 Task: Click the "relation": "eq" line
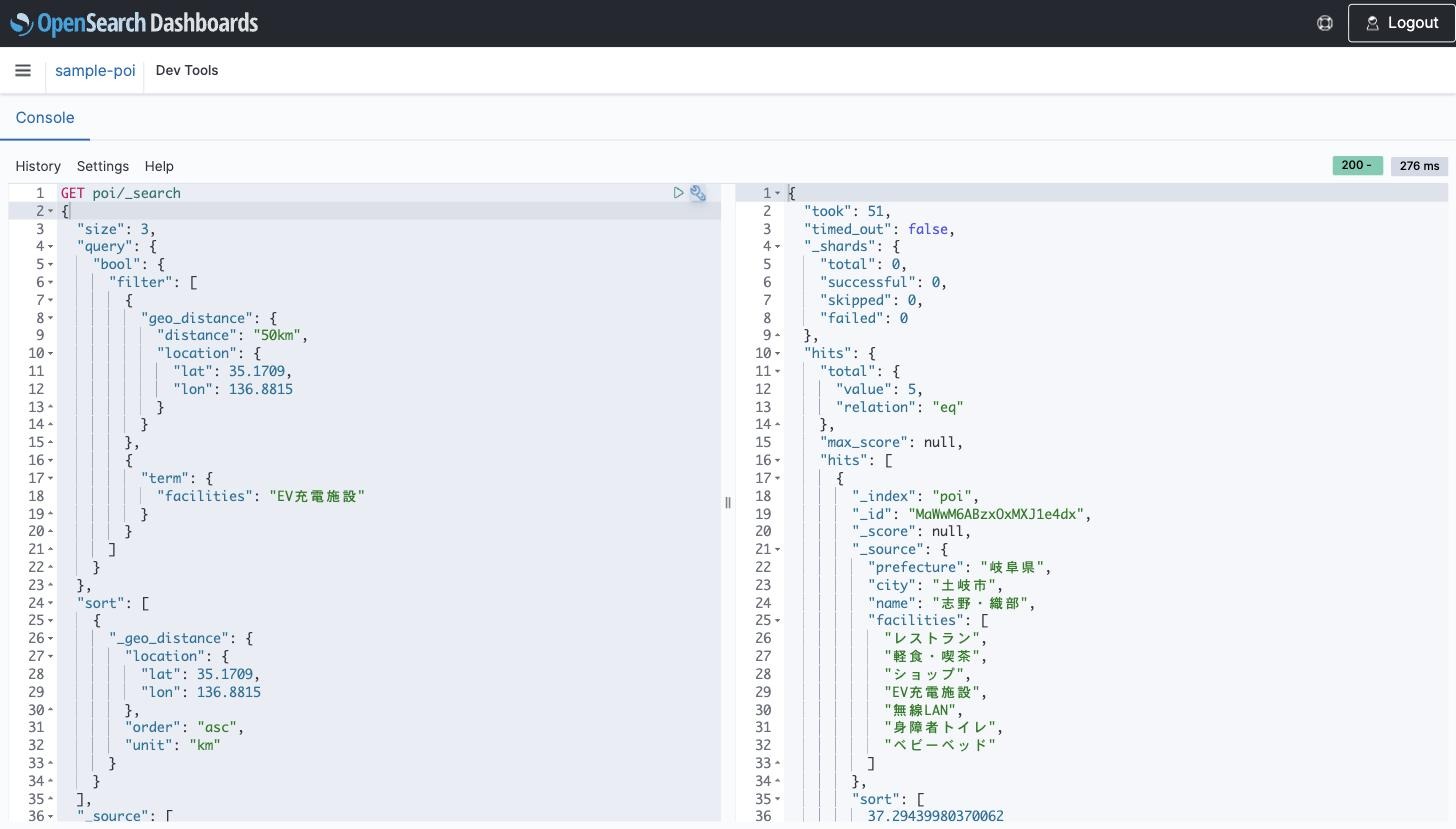pyautogui.click(x=899, y=407)
